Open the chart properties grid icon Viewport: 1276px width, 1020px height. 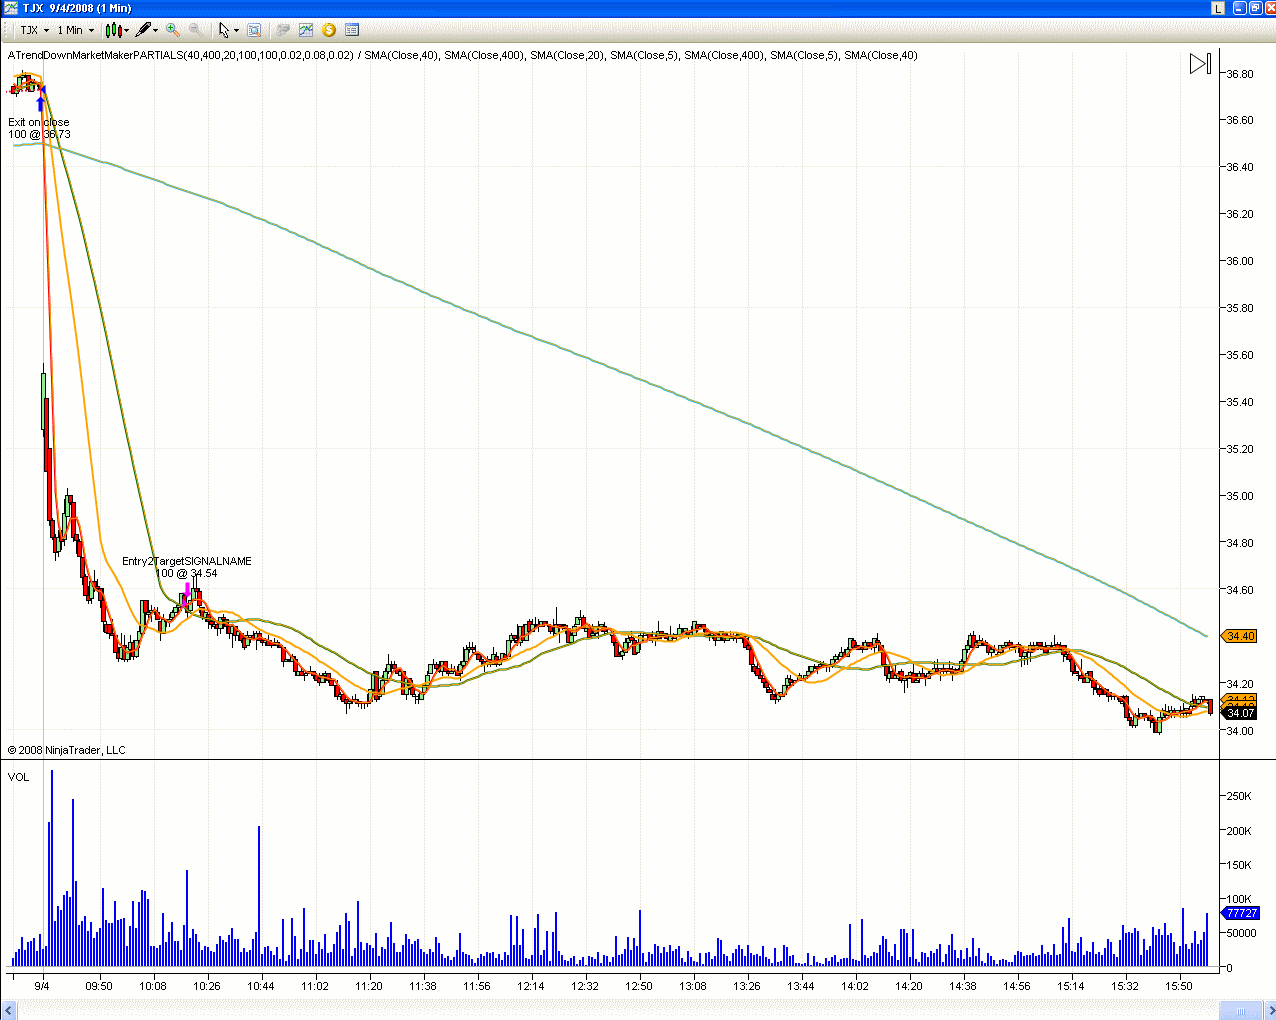(x=351, y=30)
